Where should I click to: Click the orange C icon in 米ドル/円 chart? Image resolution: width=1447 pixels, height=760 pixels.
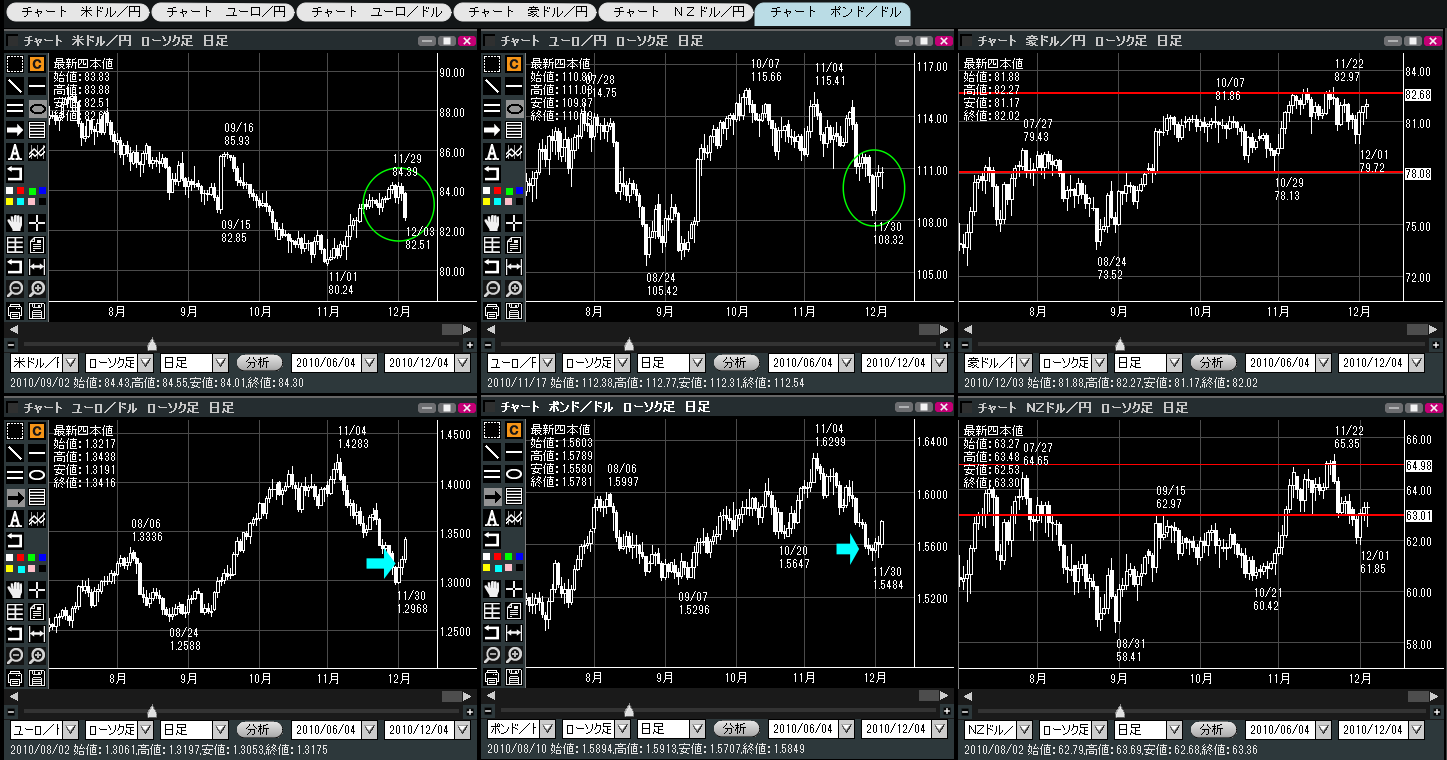click(x=37, y=64)
